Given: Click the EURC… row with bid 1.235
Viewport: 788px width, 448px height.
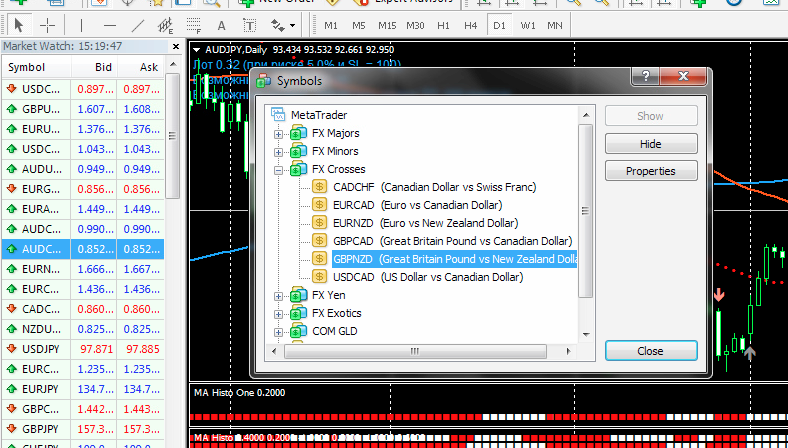Looking at the screenshot, I should [x=83, y=369].
